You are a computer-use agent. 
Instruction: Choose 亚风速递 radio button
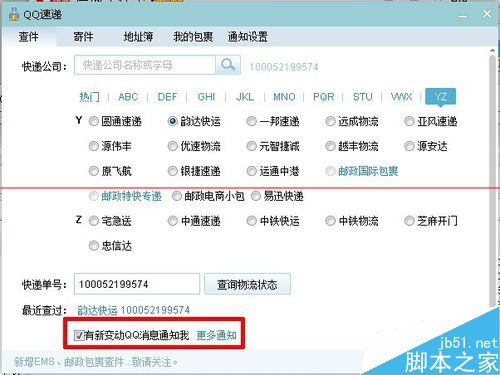coord(409,121)
